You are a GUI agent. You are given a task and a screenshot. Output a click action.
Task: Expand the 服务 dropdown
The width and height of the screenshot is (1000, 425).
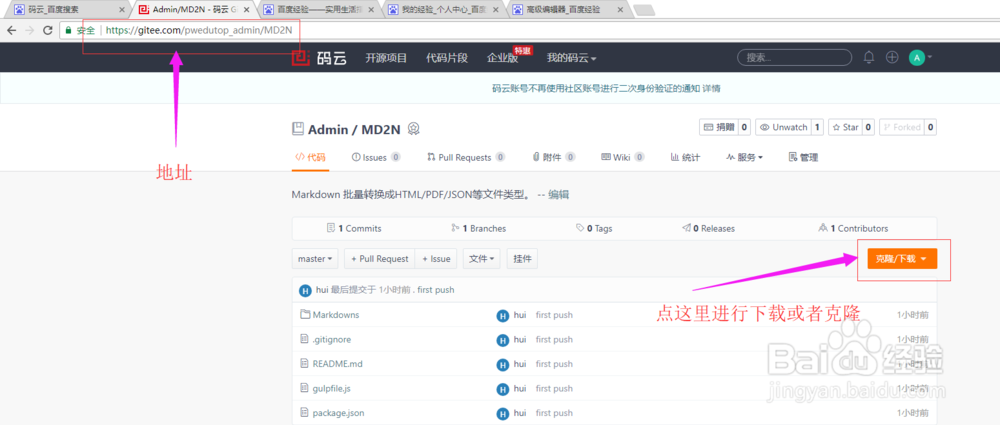[x=744, y=157]
